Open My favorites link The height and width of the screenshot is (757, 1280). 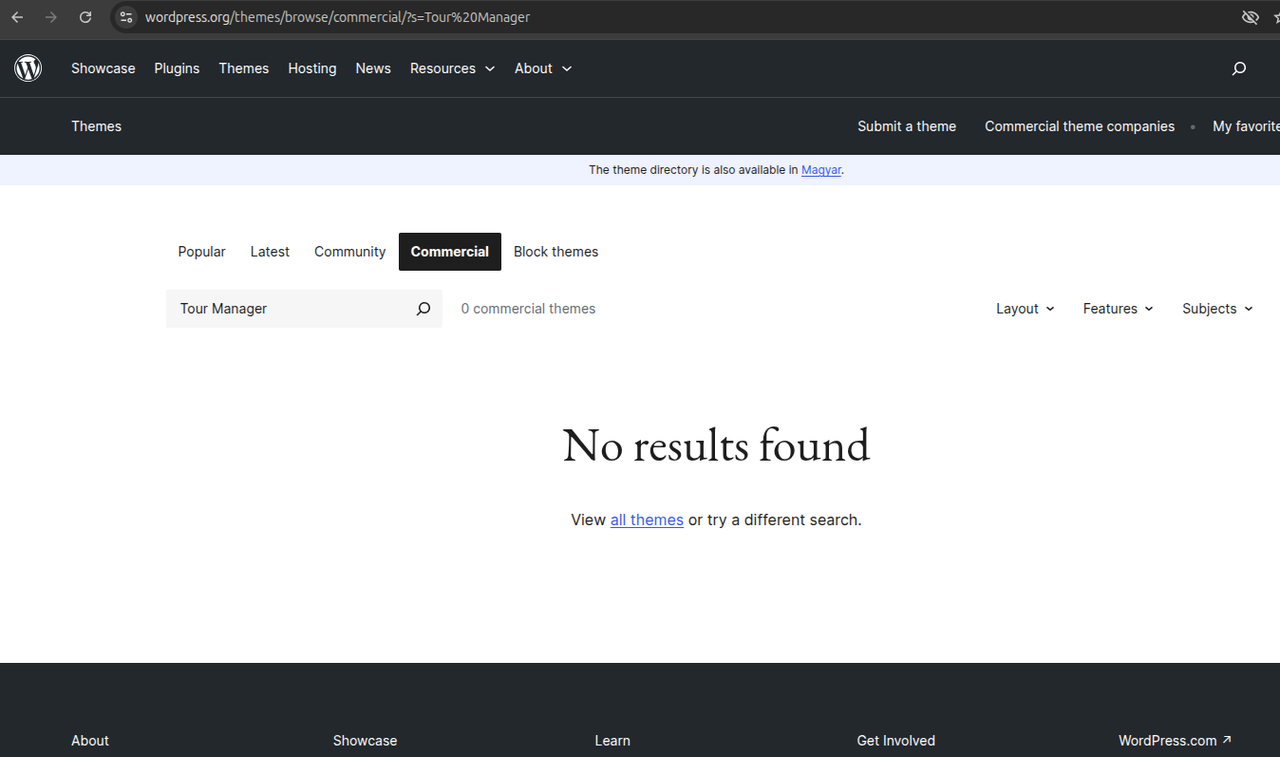tap(1246, 126)
